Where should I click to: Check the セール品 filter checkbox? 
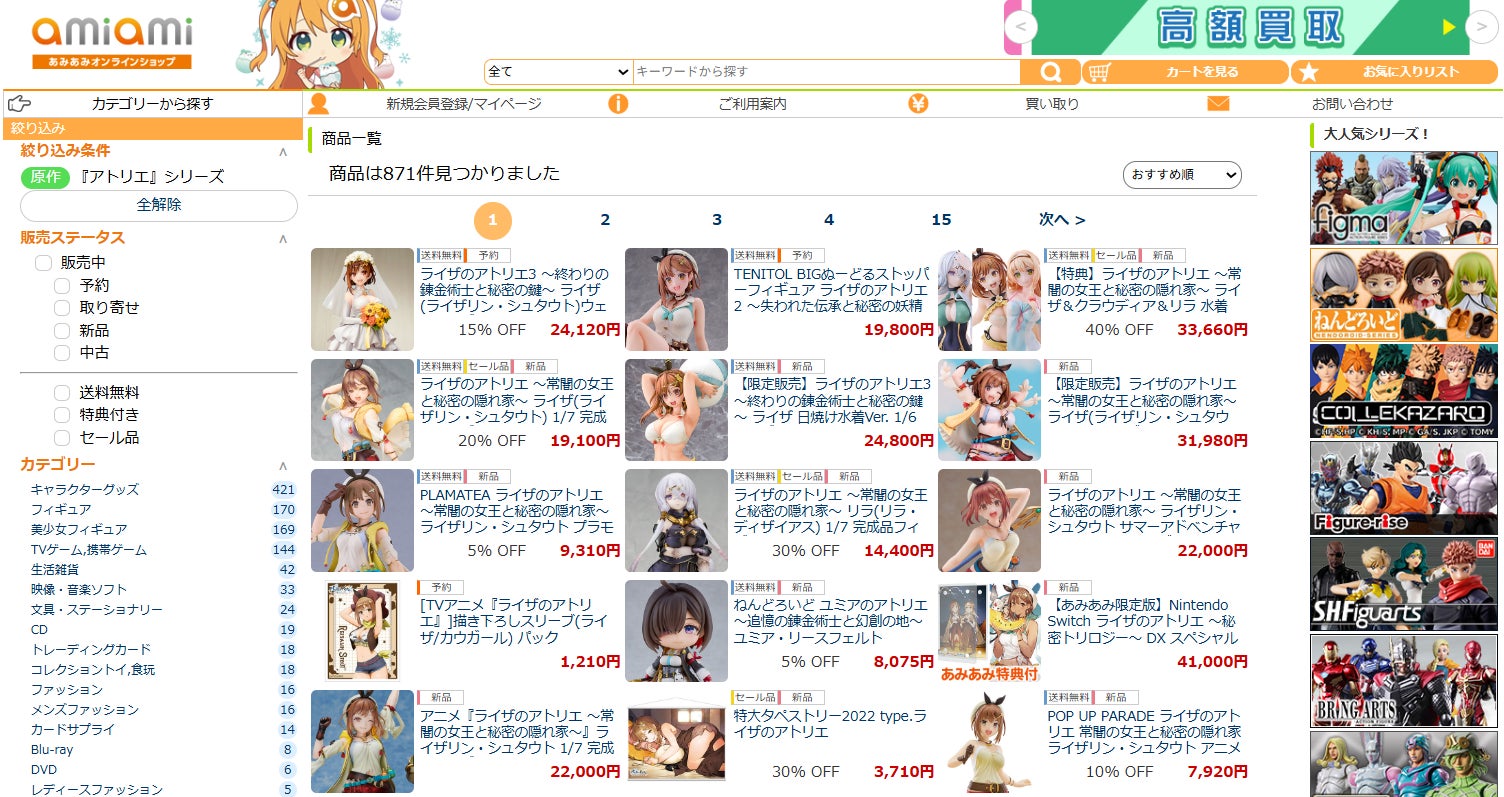point(62,438)
